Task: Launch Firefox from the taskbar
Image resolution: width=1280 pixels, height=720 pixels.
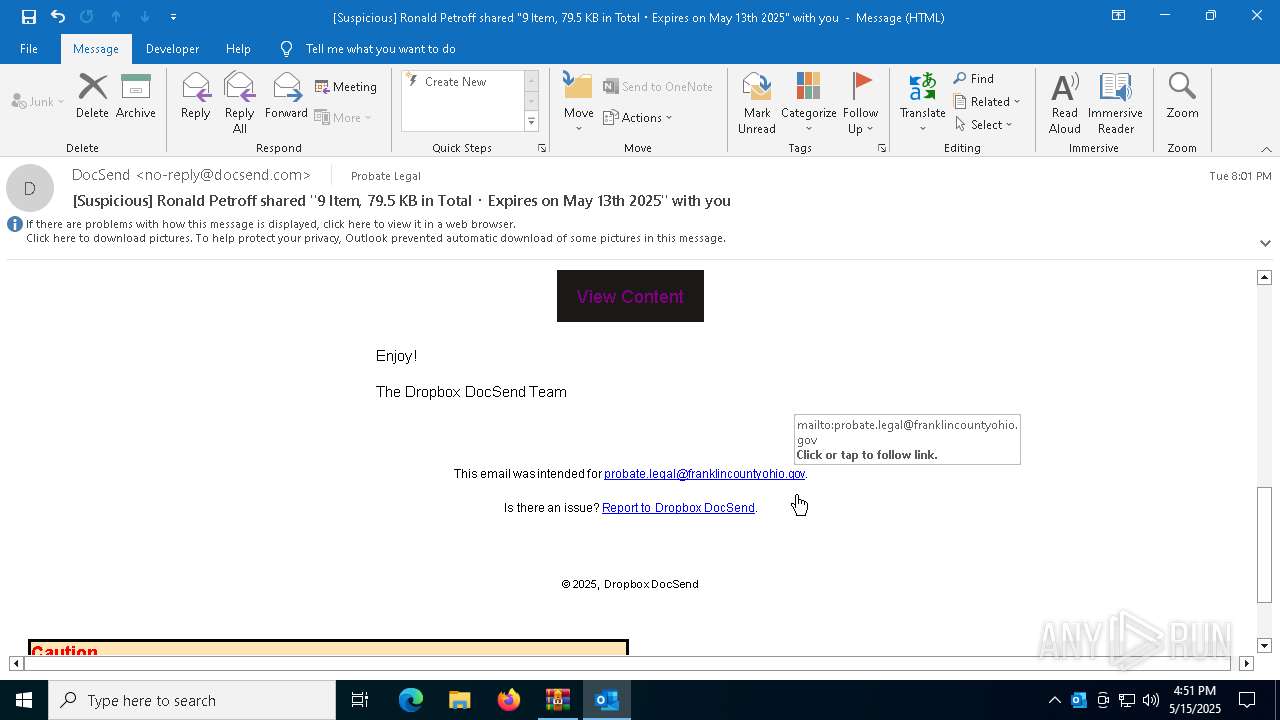Action: point(509,700)
